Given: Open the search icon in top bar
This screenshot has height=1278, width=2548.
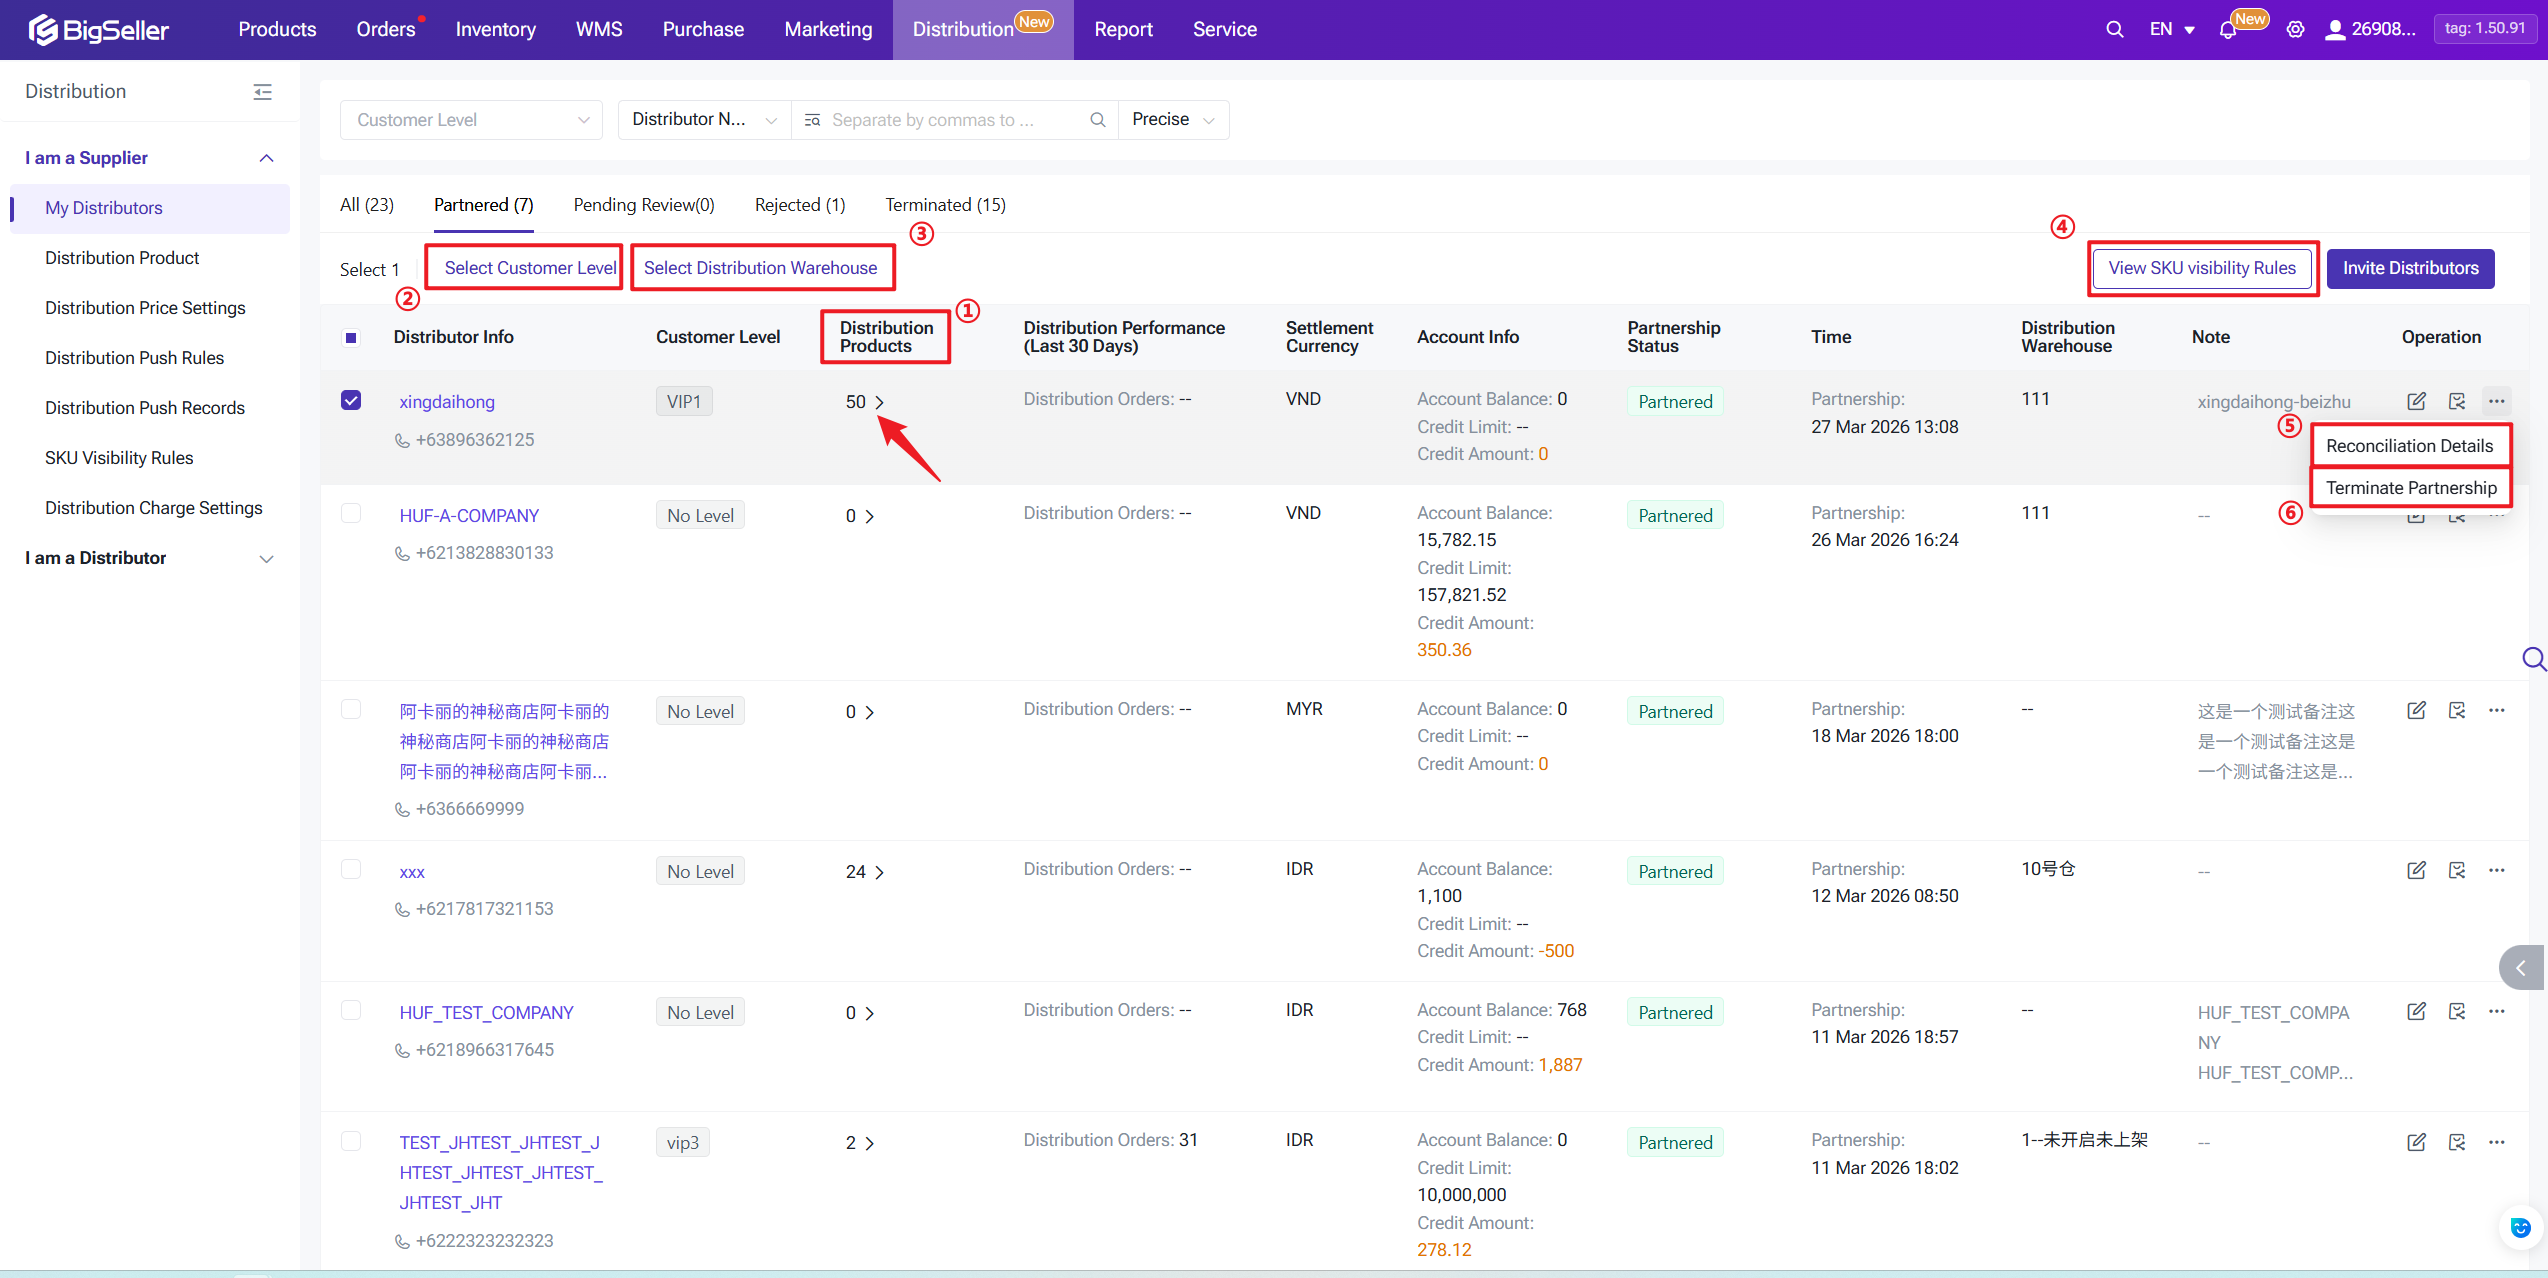Looking at the screenshot, I should tap(2114, 29).
